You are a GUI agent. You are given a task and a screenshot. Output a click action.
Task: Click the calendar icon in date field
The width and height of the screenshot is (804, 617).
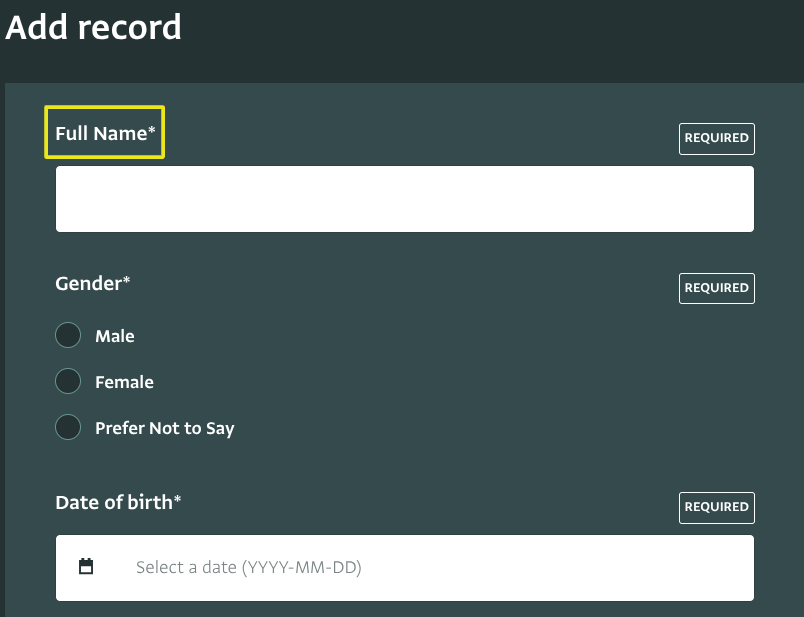click(x=86, y=567)
